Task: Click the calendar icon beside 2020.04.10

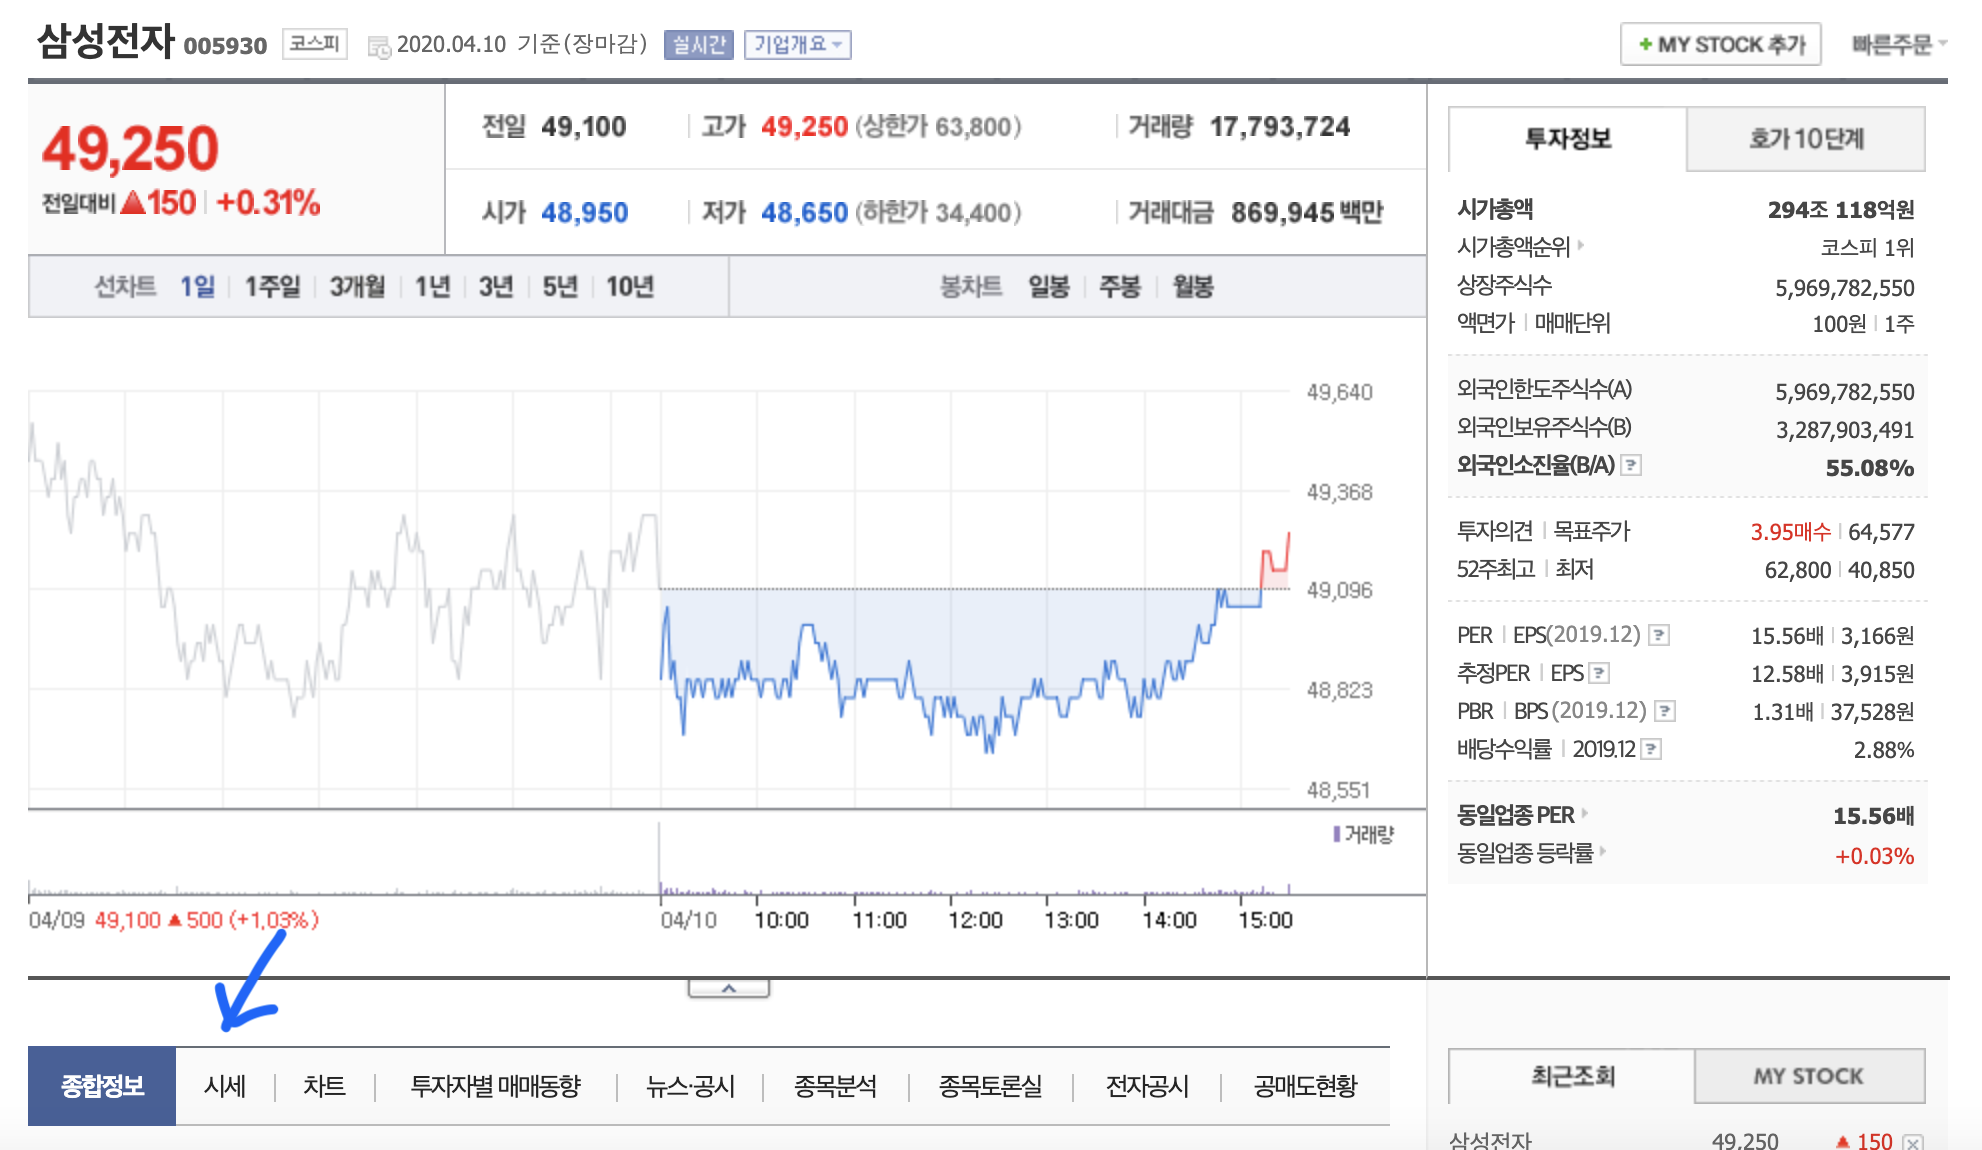Action: 379,47
